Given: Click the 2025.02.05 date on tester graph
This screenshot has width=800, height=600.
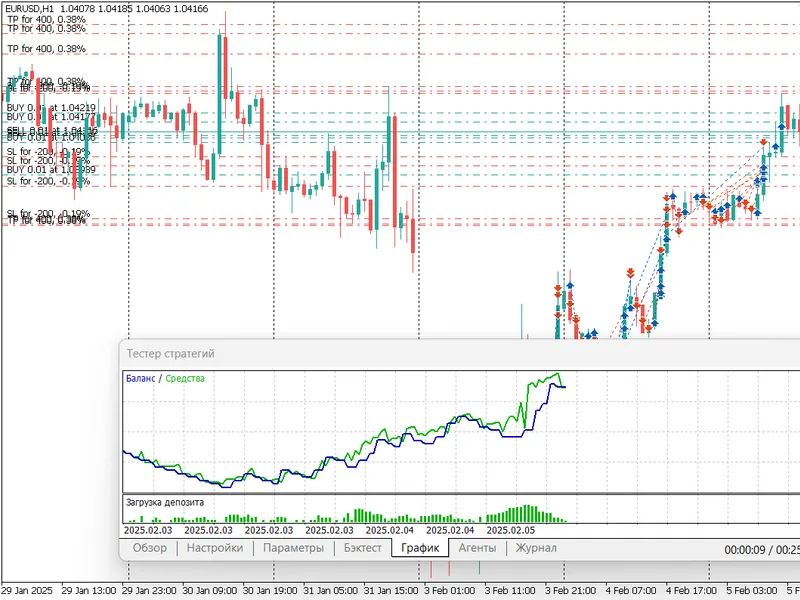Looking at the screenshot, I should tap(511, 531).
